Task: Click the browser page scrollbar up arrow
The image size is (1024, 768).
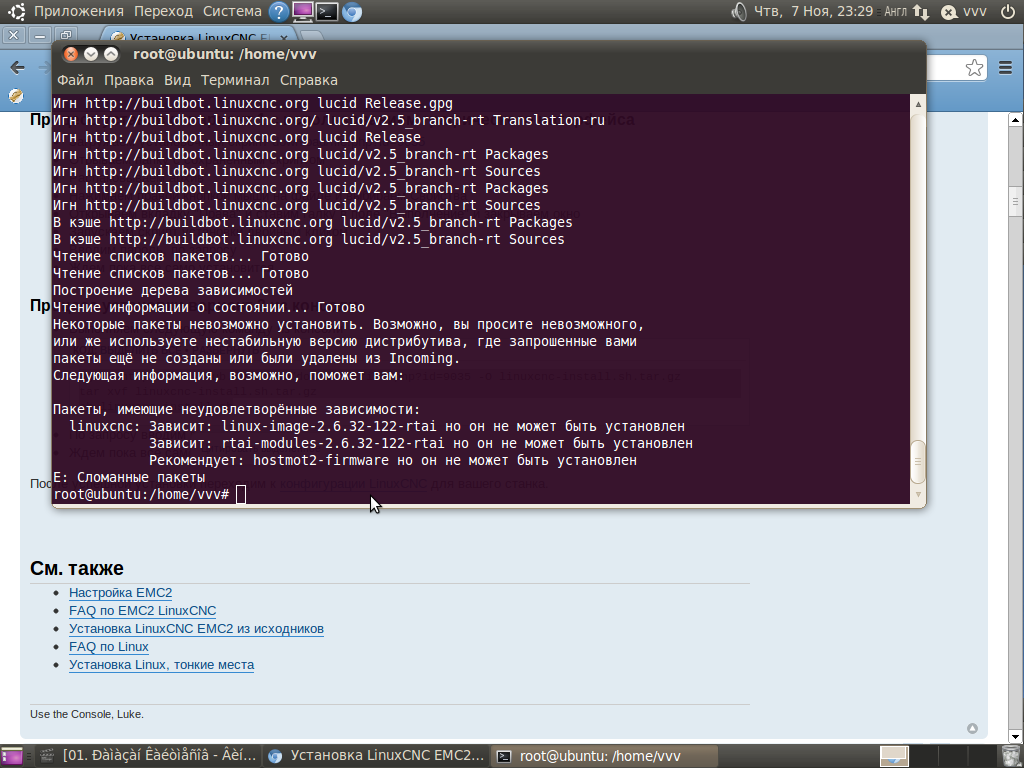Action: coord(1016,119)
